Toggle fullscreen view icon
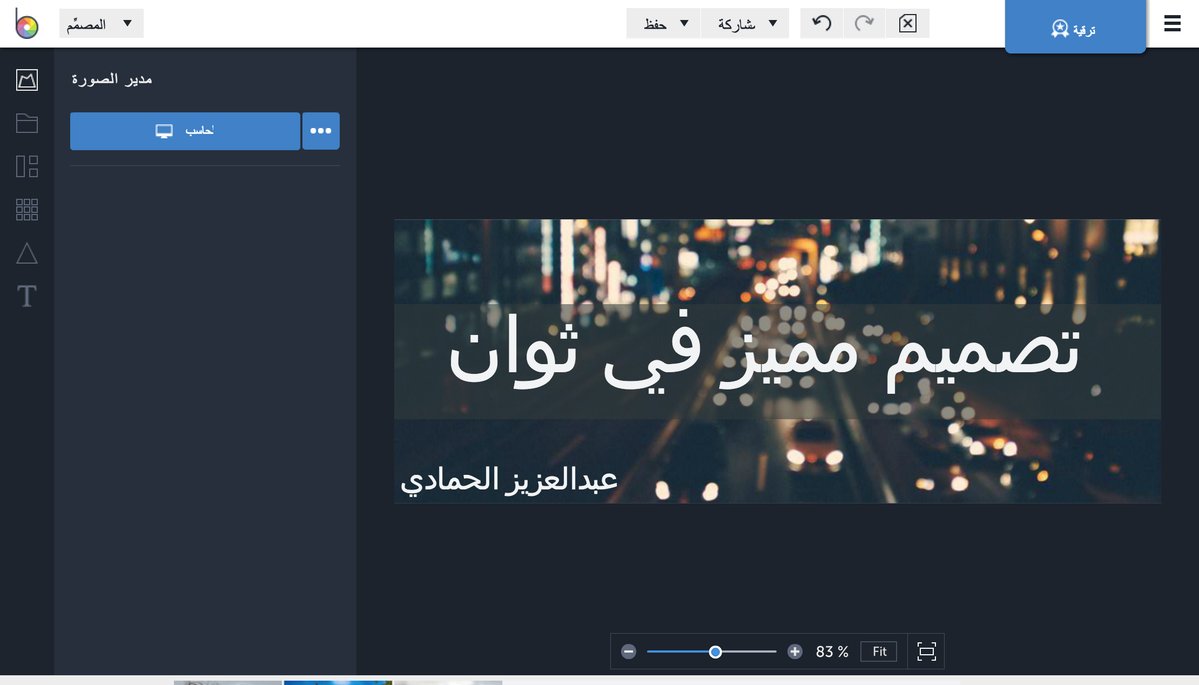 pos(926,652)
